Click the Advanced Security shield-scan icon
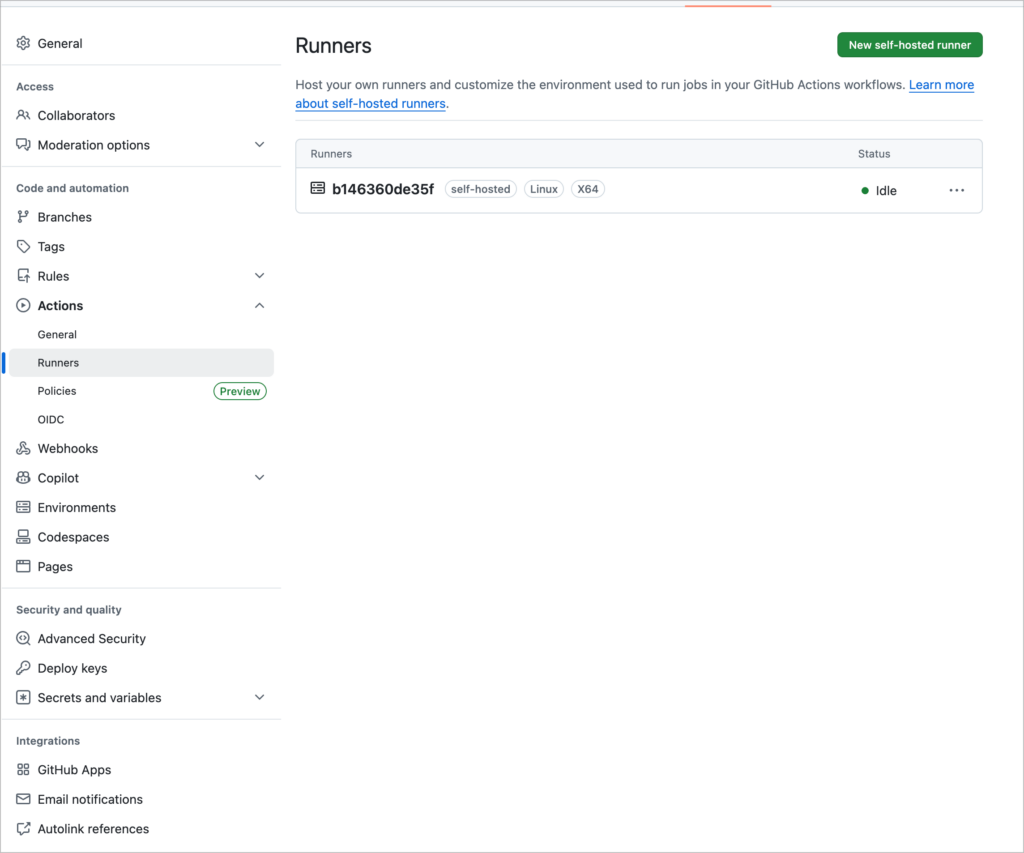 [24, 638]
